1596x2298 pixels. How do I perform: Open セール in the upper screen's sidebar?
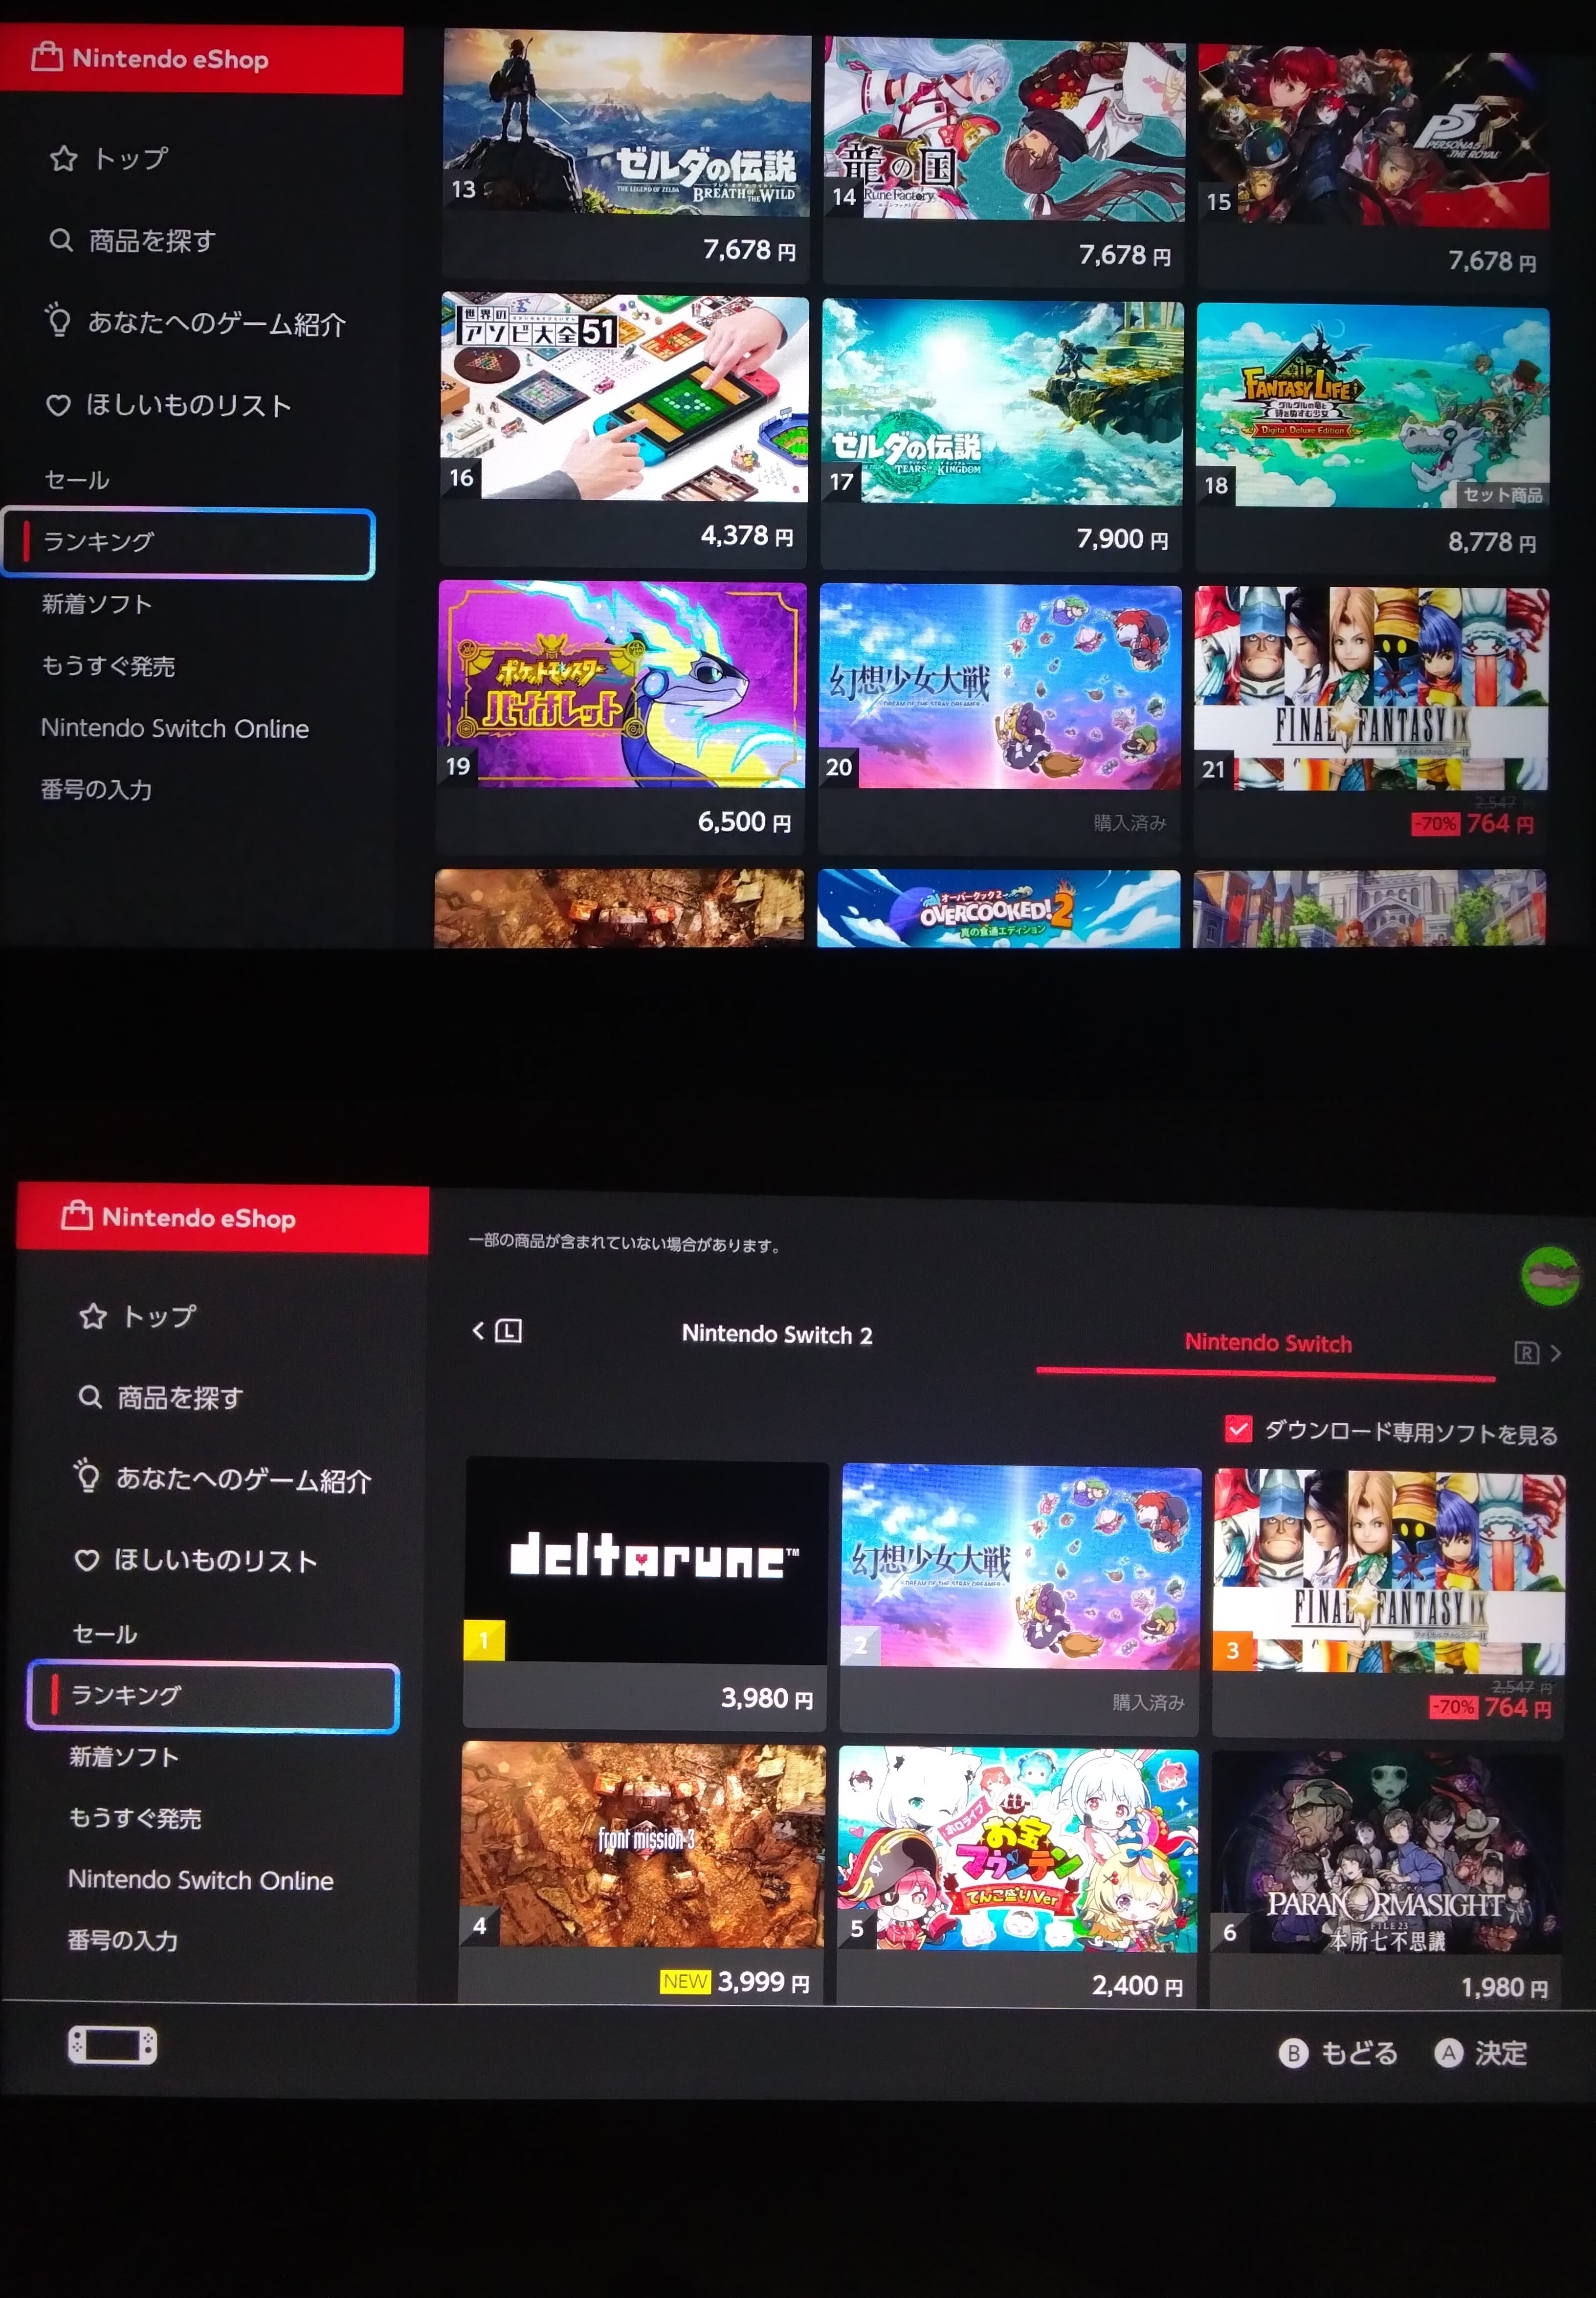pyautogui.click(x=77, y=480)
